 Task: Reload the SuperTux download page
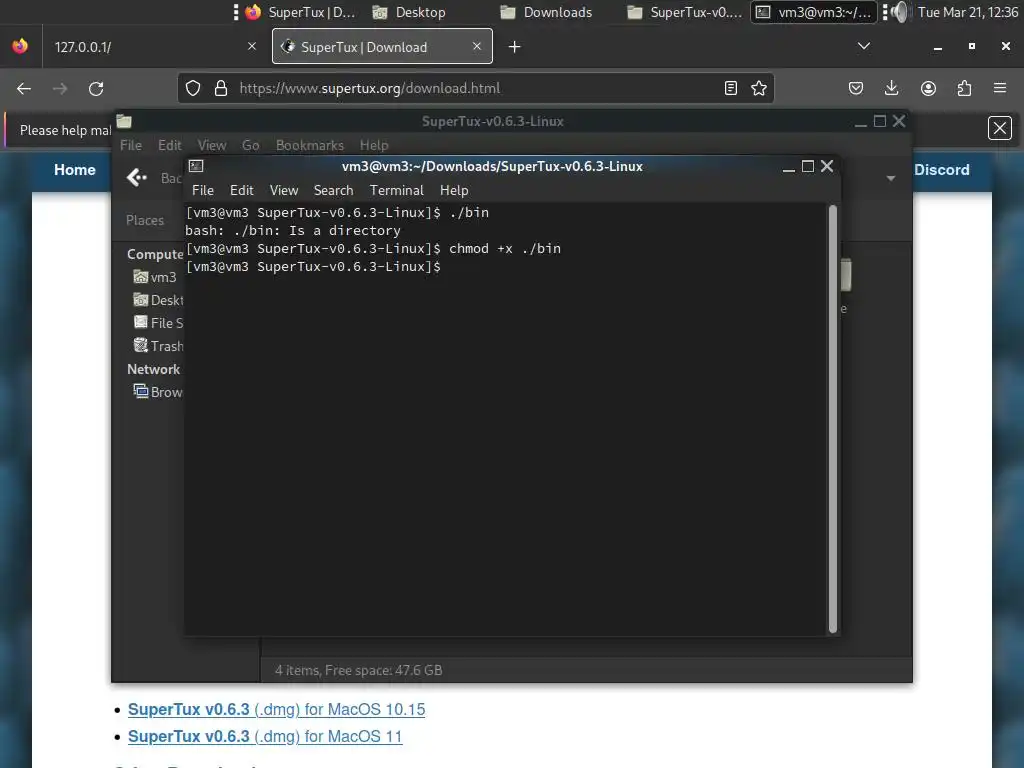(x=96, y=88)
